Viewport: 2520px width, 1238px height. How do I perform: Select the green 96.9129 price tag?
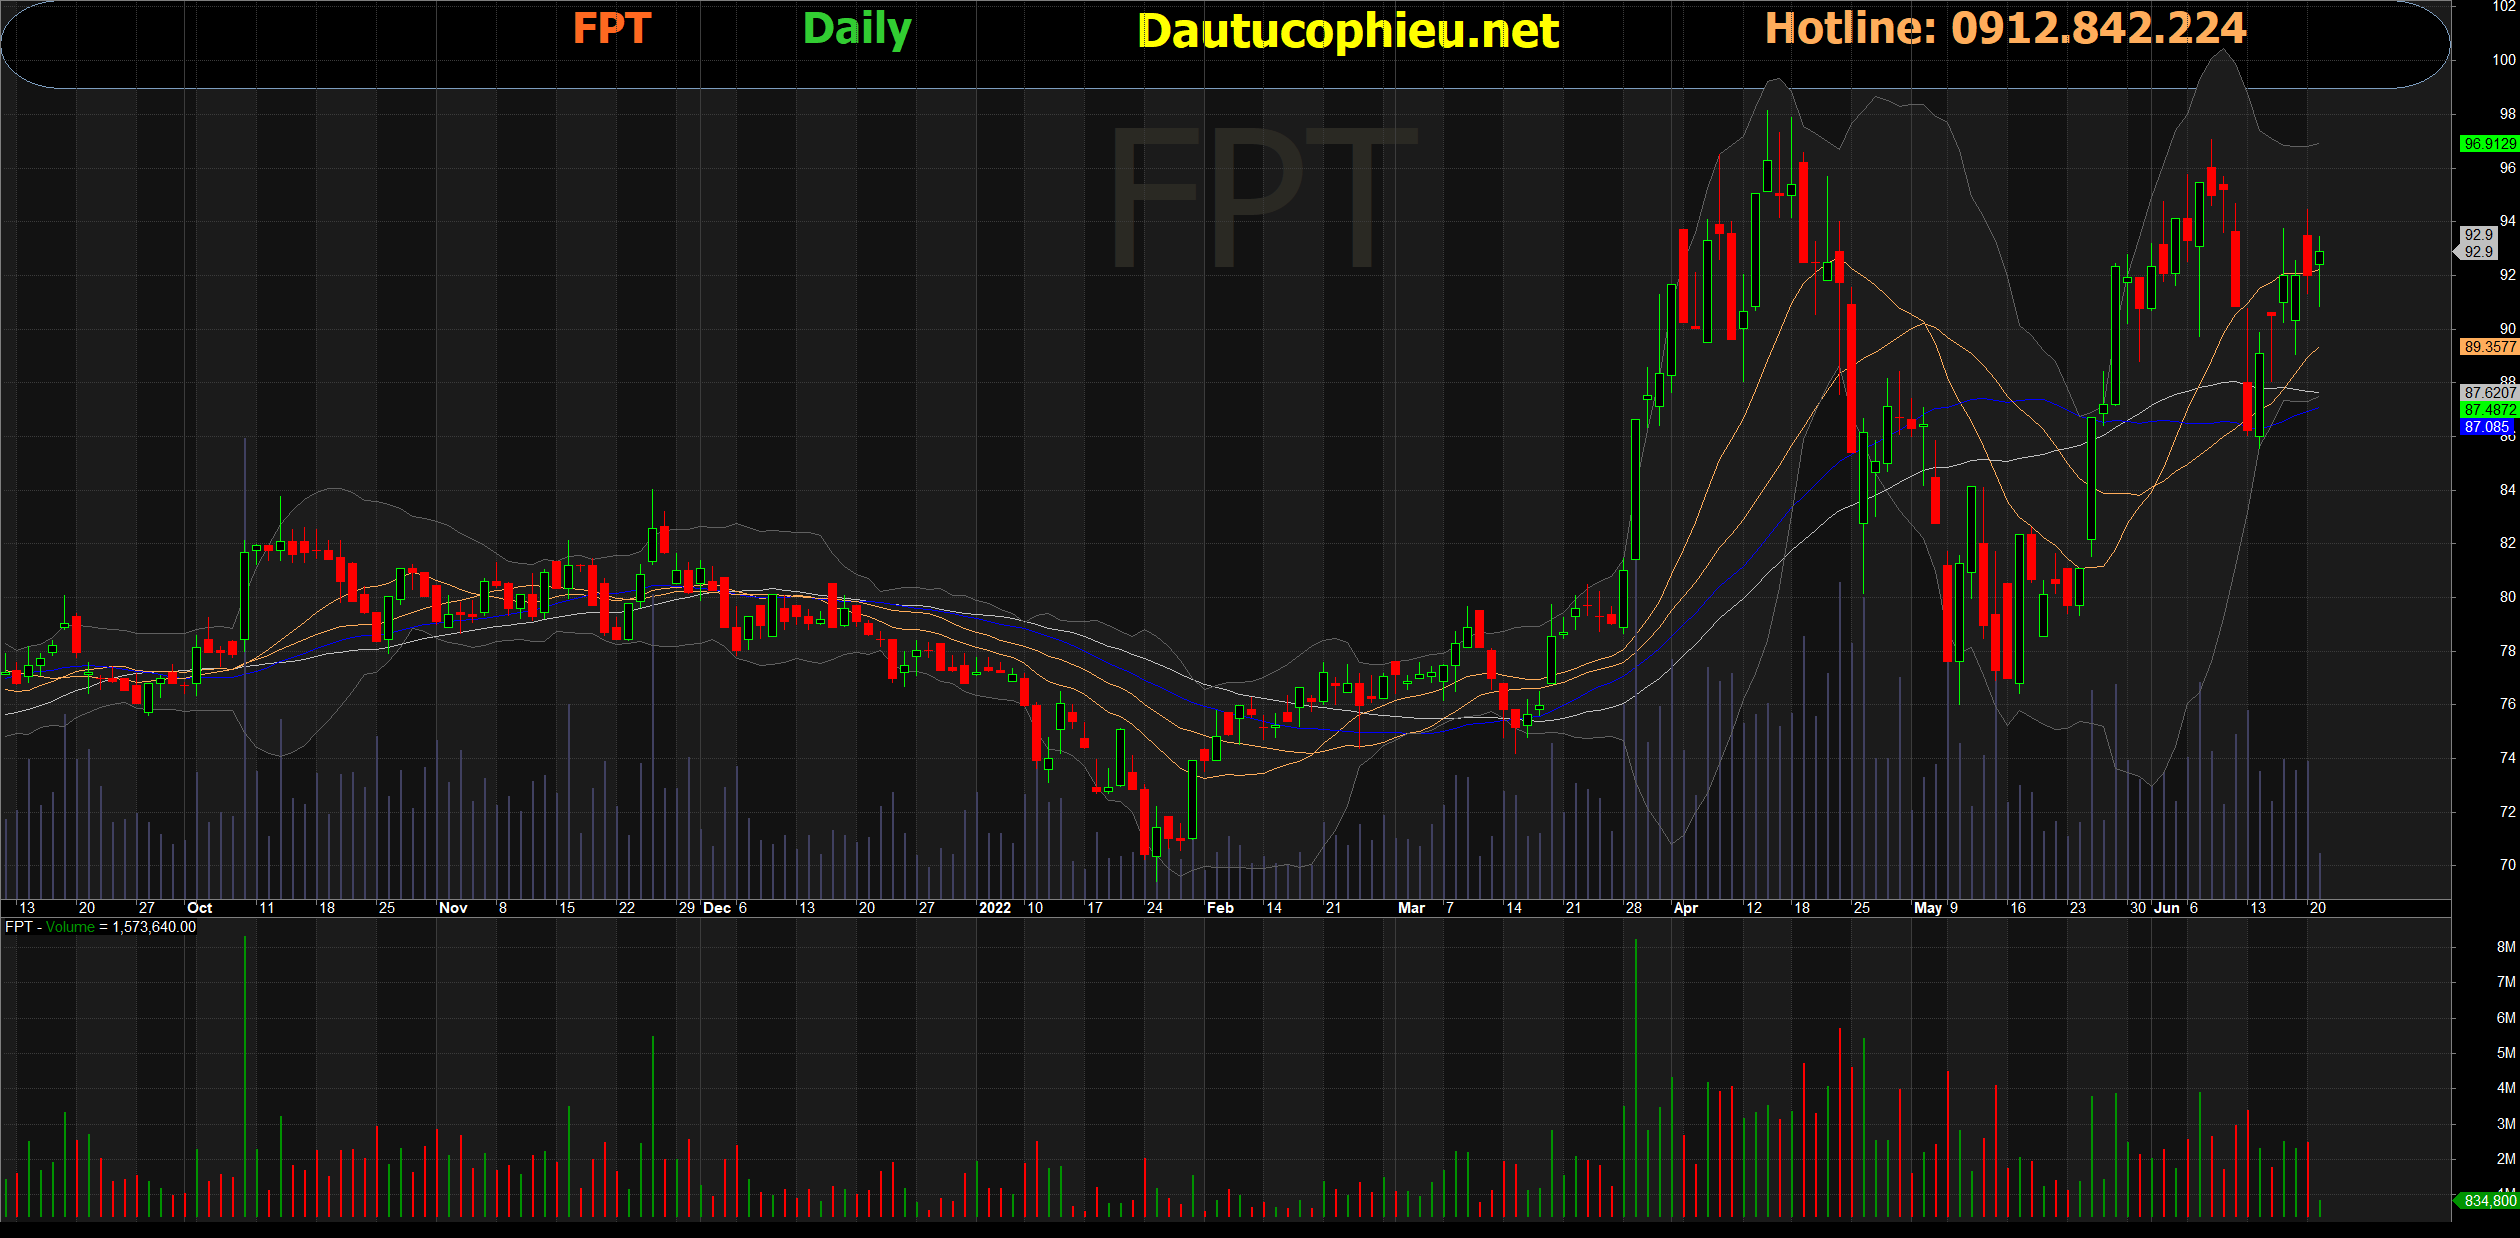(2488, 144)
